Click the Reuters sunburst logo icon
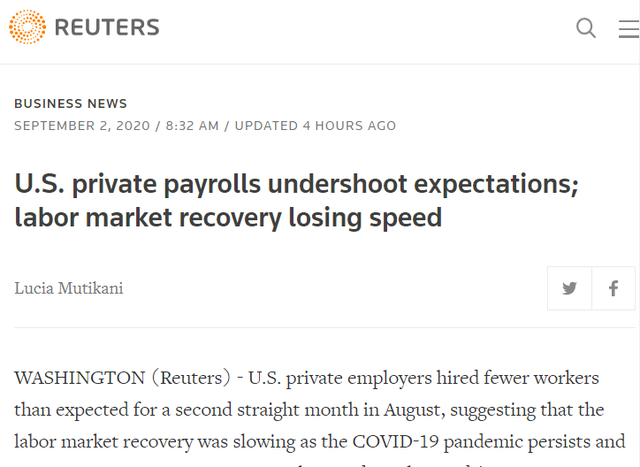 26,28
